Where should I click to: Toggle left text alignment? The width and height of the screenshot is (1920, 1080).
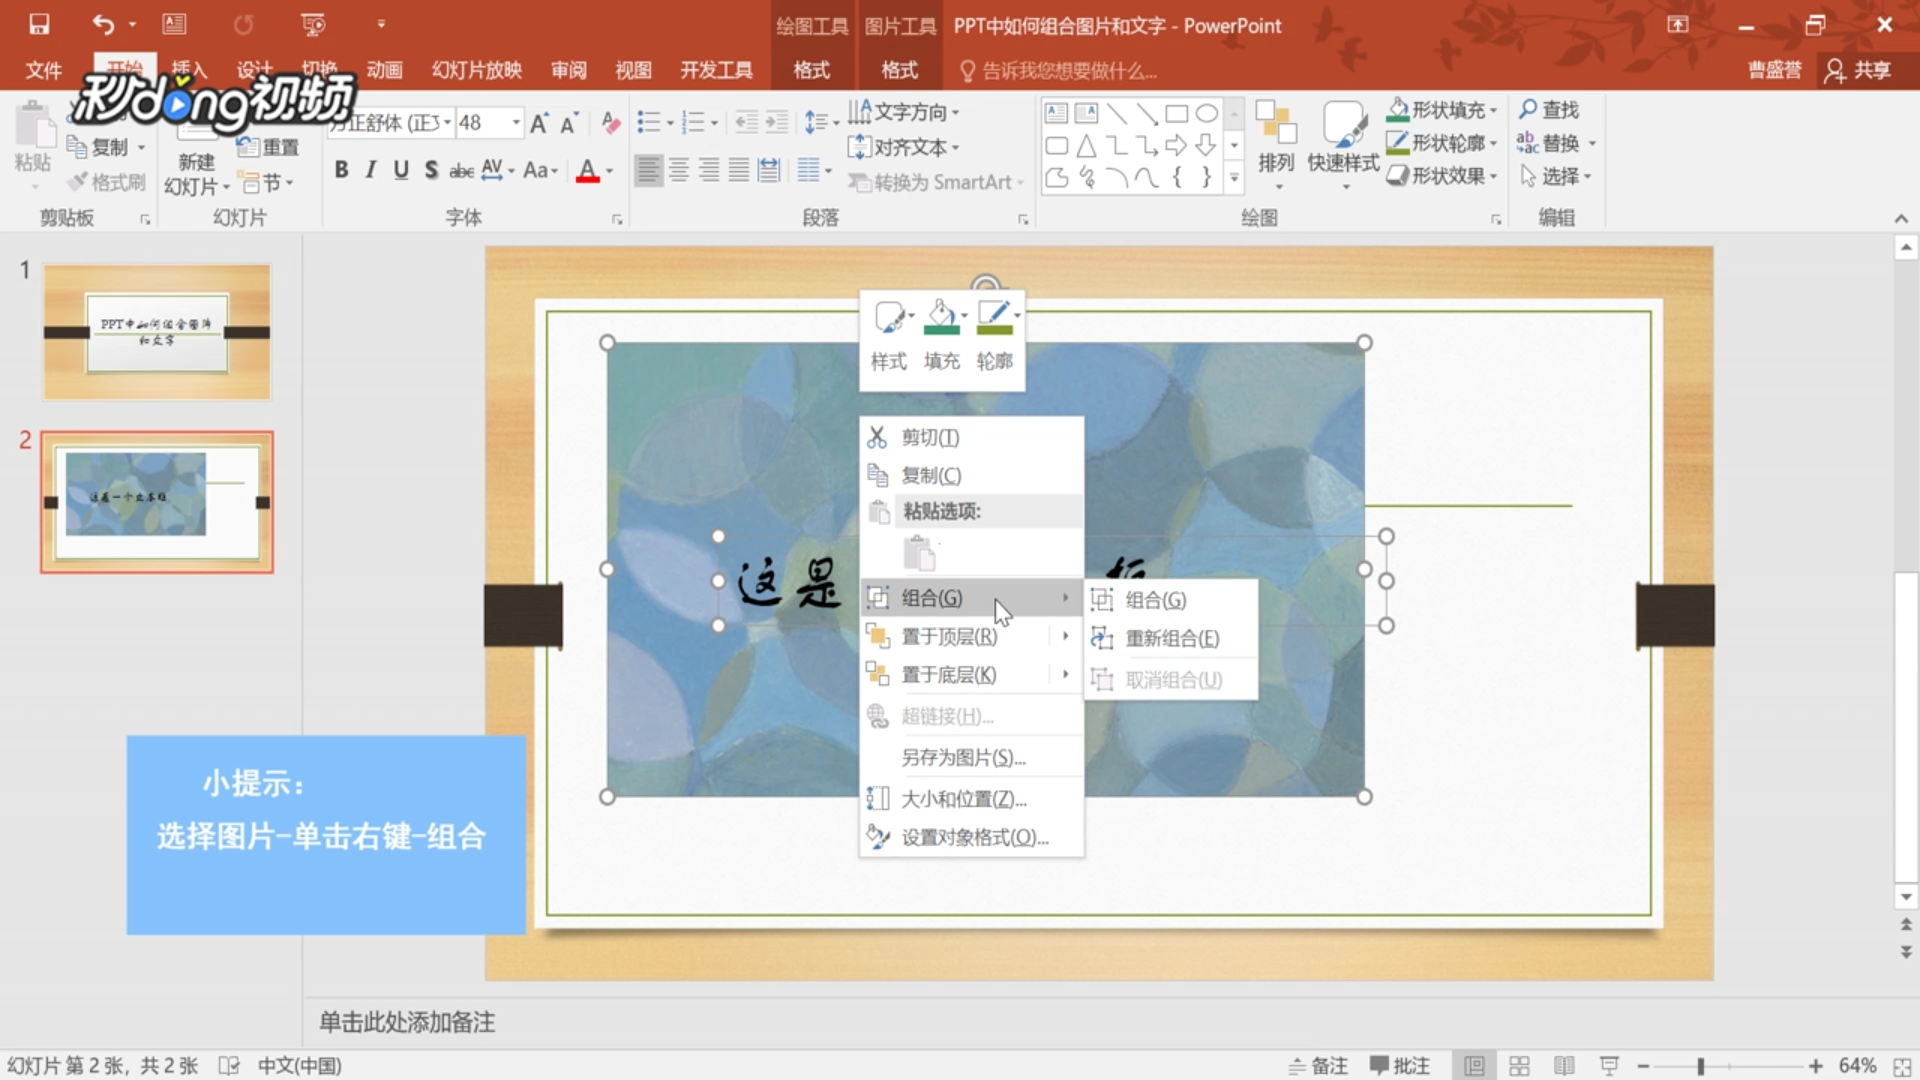point(649,170)
